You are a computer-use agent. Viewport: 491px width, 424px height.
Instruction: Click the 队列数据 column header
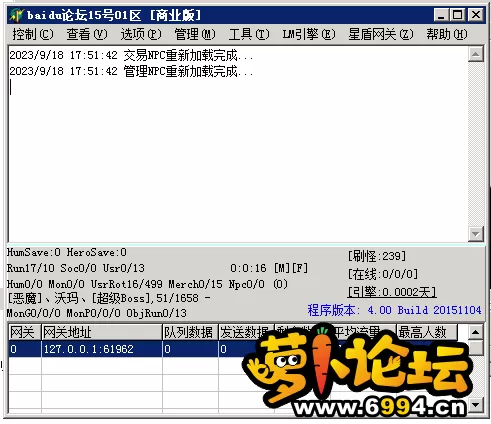point(190,332)
